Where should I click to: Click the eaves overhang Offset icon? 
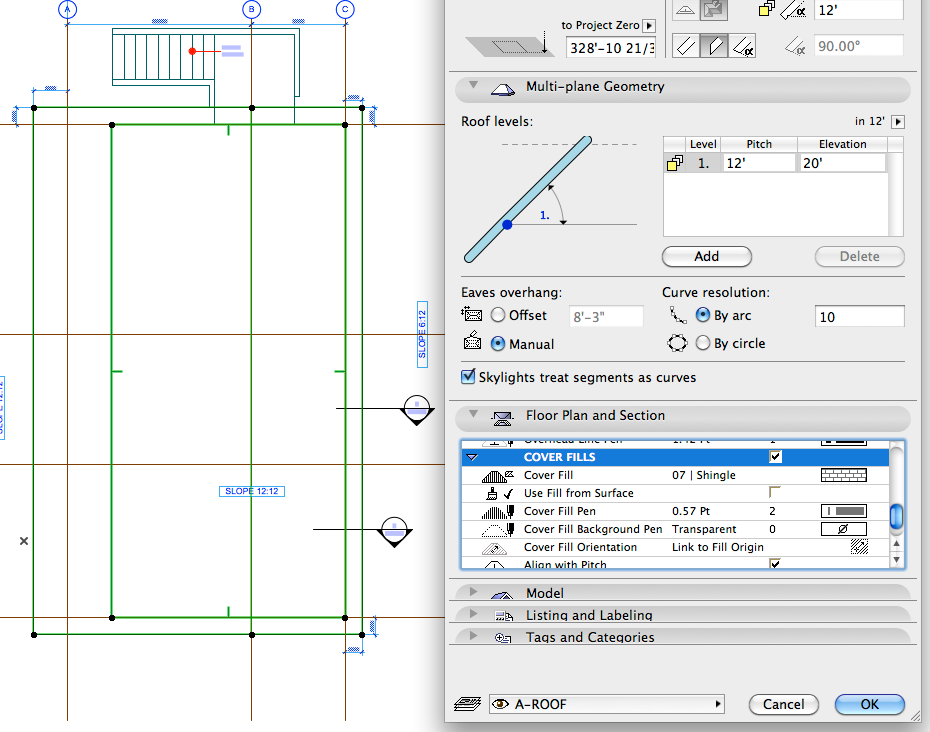(472, 313)
